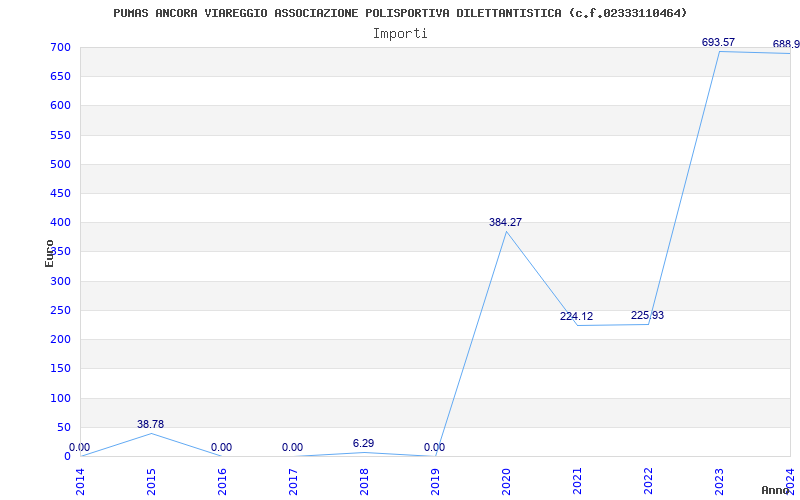
Task: Click the 200 y-axis tick label
Action: (60, 339)
